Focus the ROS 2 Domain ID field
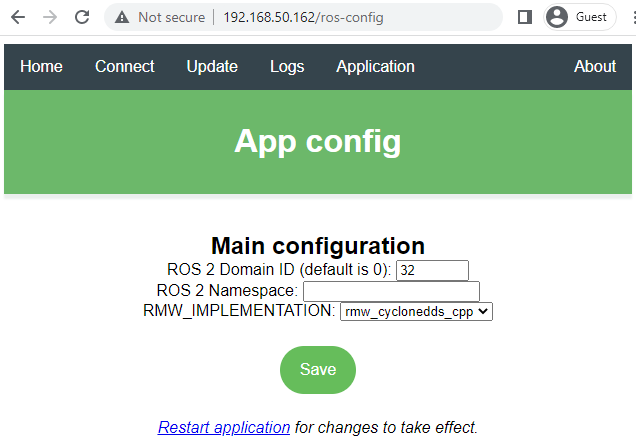636x439 pixels. (x=432, y=270)
